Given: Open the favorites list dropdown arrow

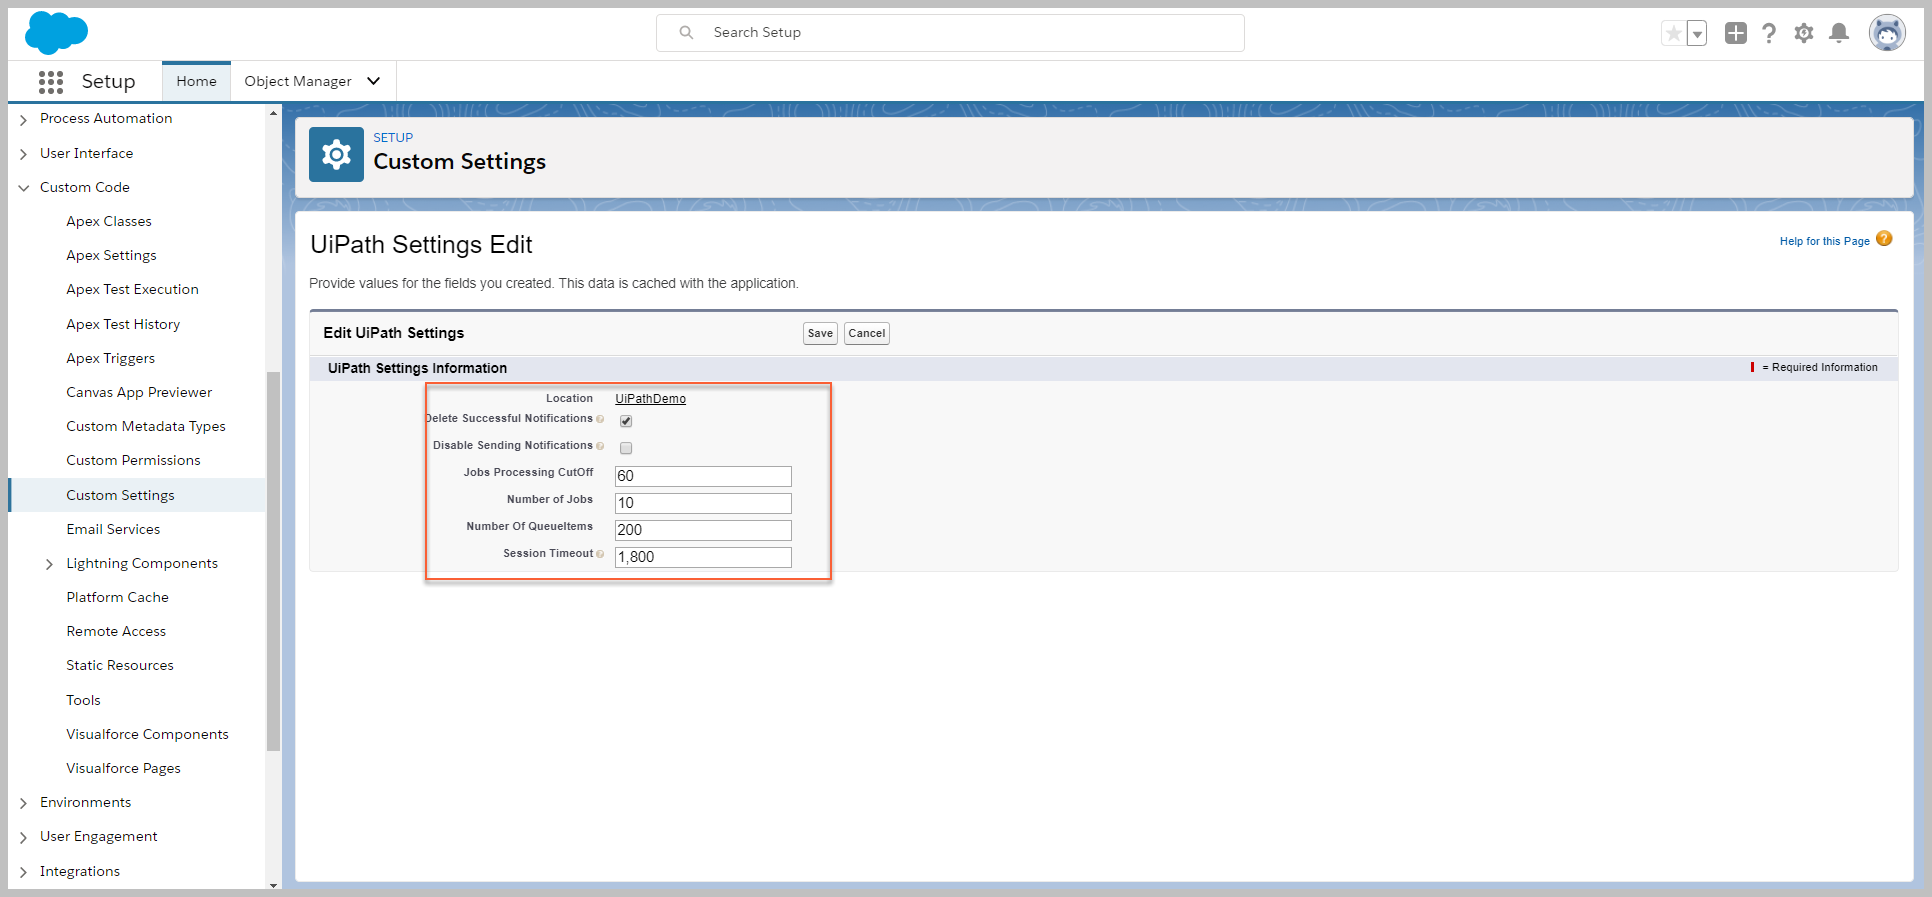Looking at the screenshot, I should tap(1697, 33).
